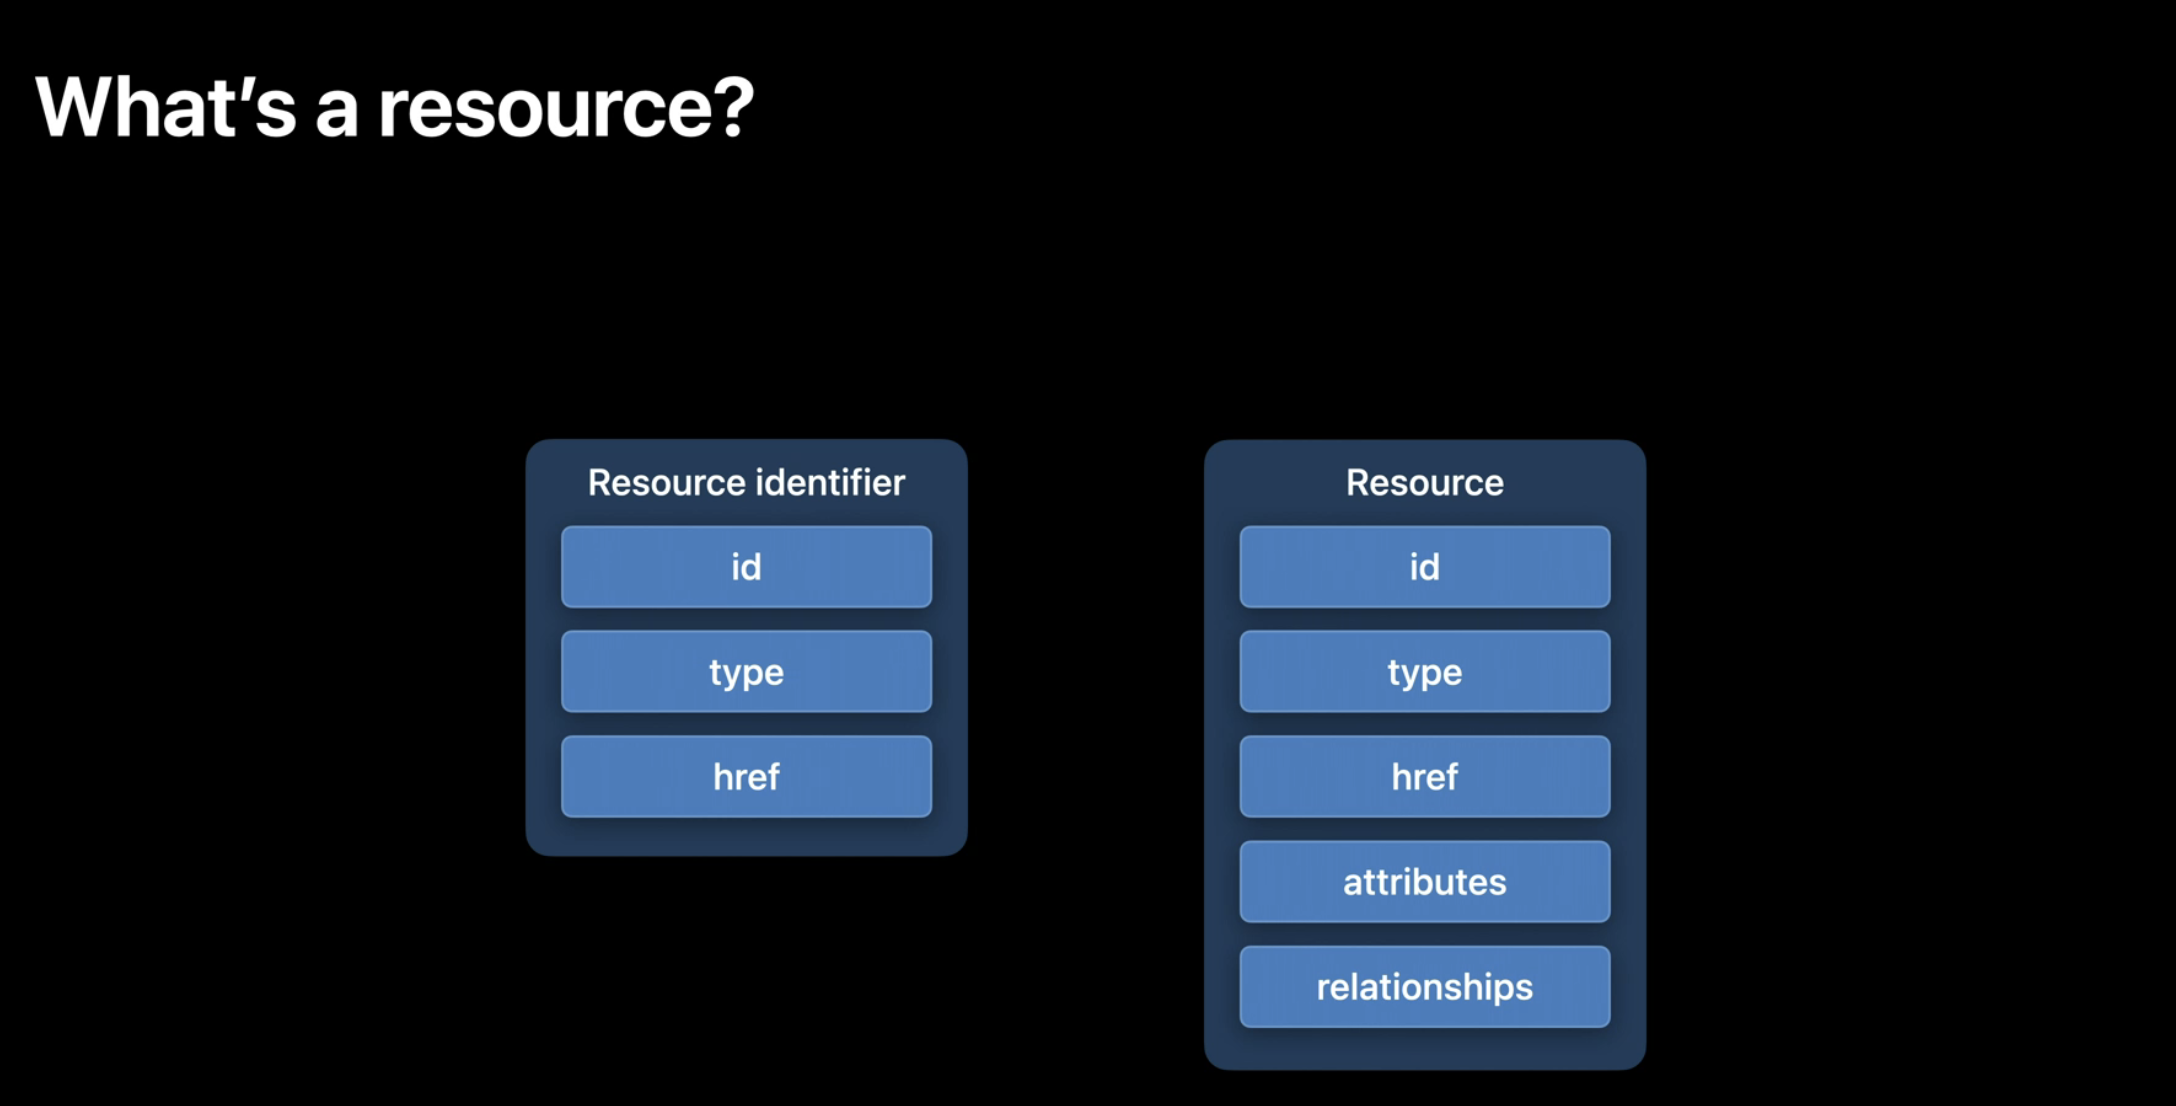Click the black gap between the two panels
Image resolution: width=2176 pixels, height=1106 pixels.
(1086, 650)
